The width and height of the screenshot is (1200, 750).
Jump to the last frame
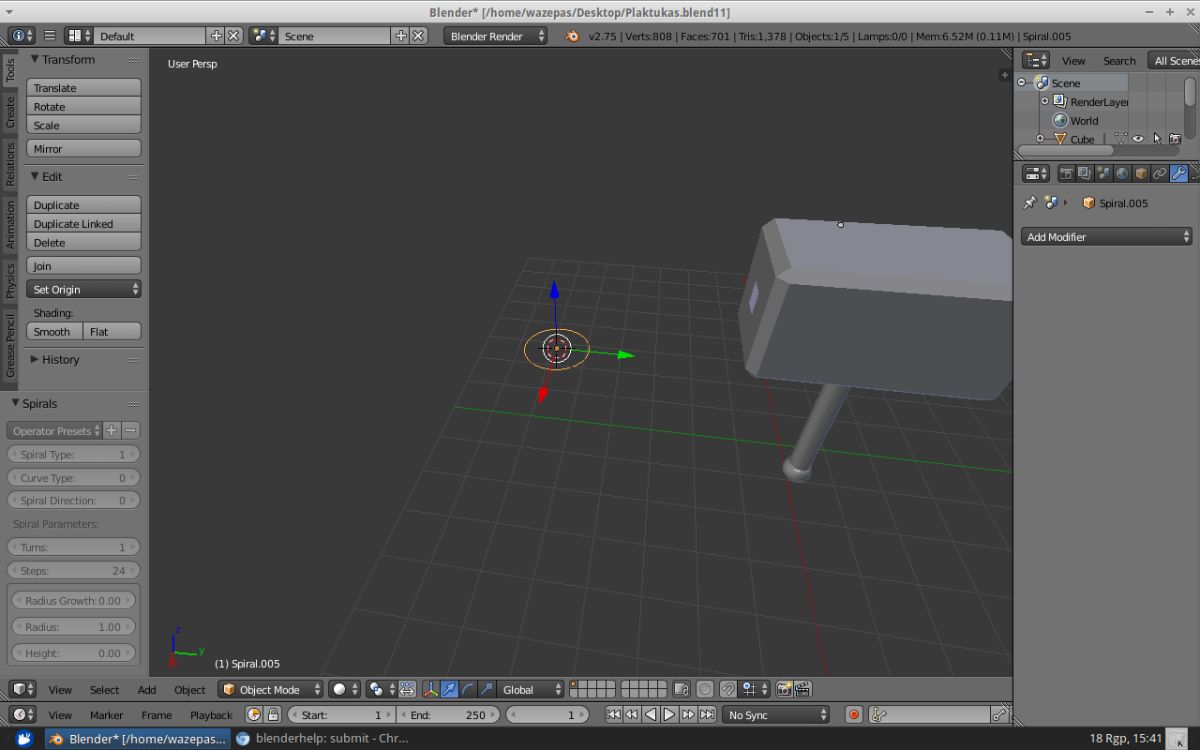click(707, 715)
